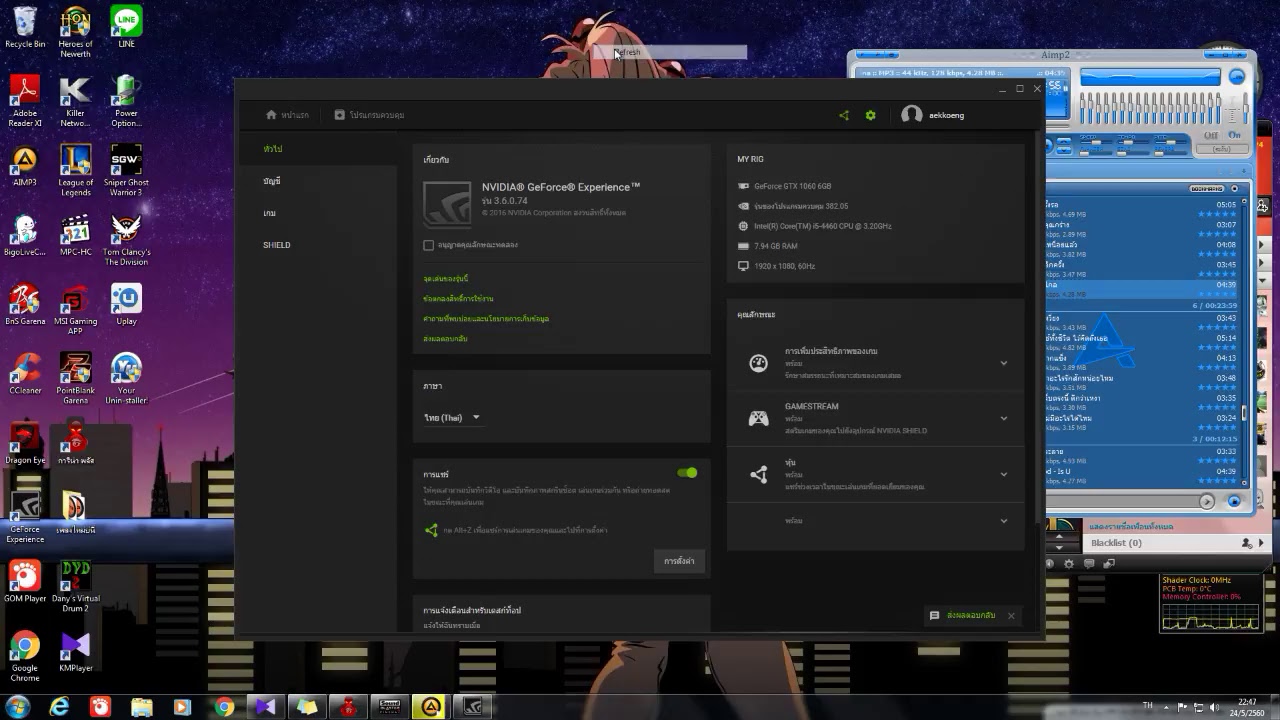
Task: Open CCleaner desktop icon
Action: 25,374
